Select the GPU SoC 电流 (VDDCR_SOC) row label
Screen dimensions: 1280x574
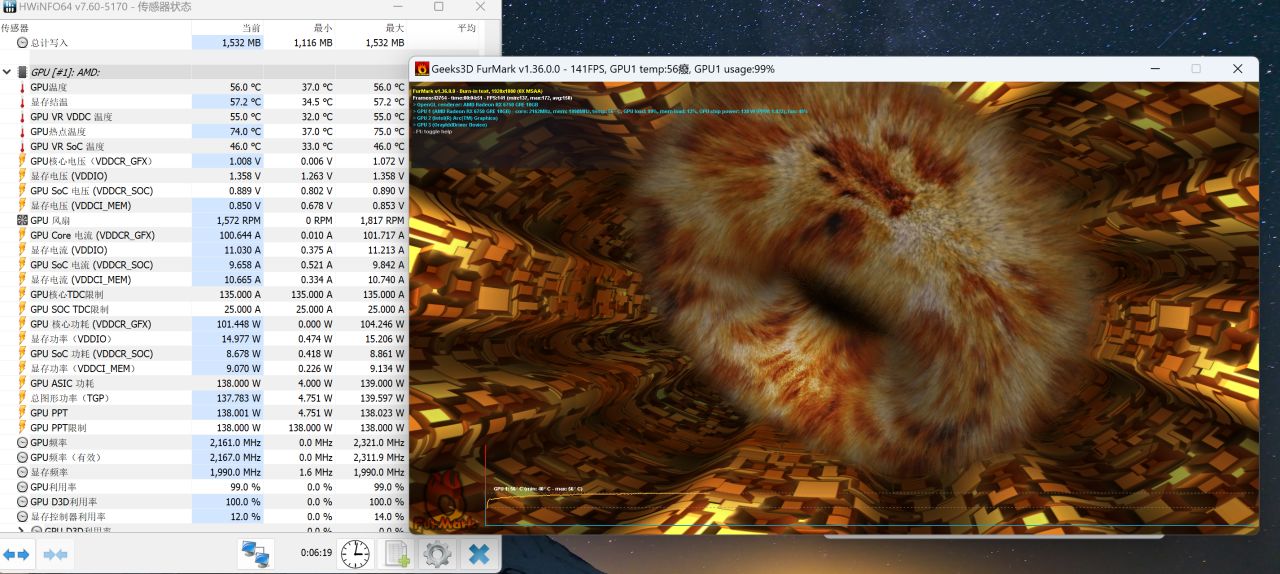91,265
